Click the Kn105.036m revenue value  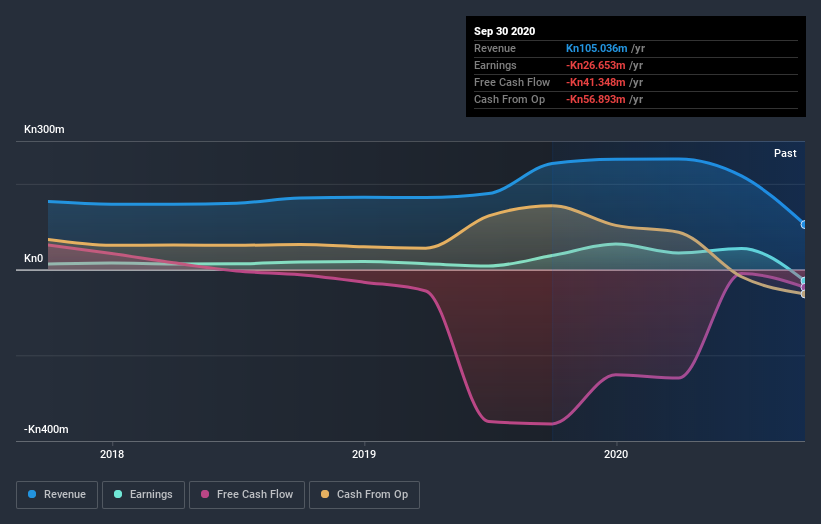click(x=596, y=48)
